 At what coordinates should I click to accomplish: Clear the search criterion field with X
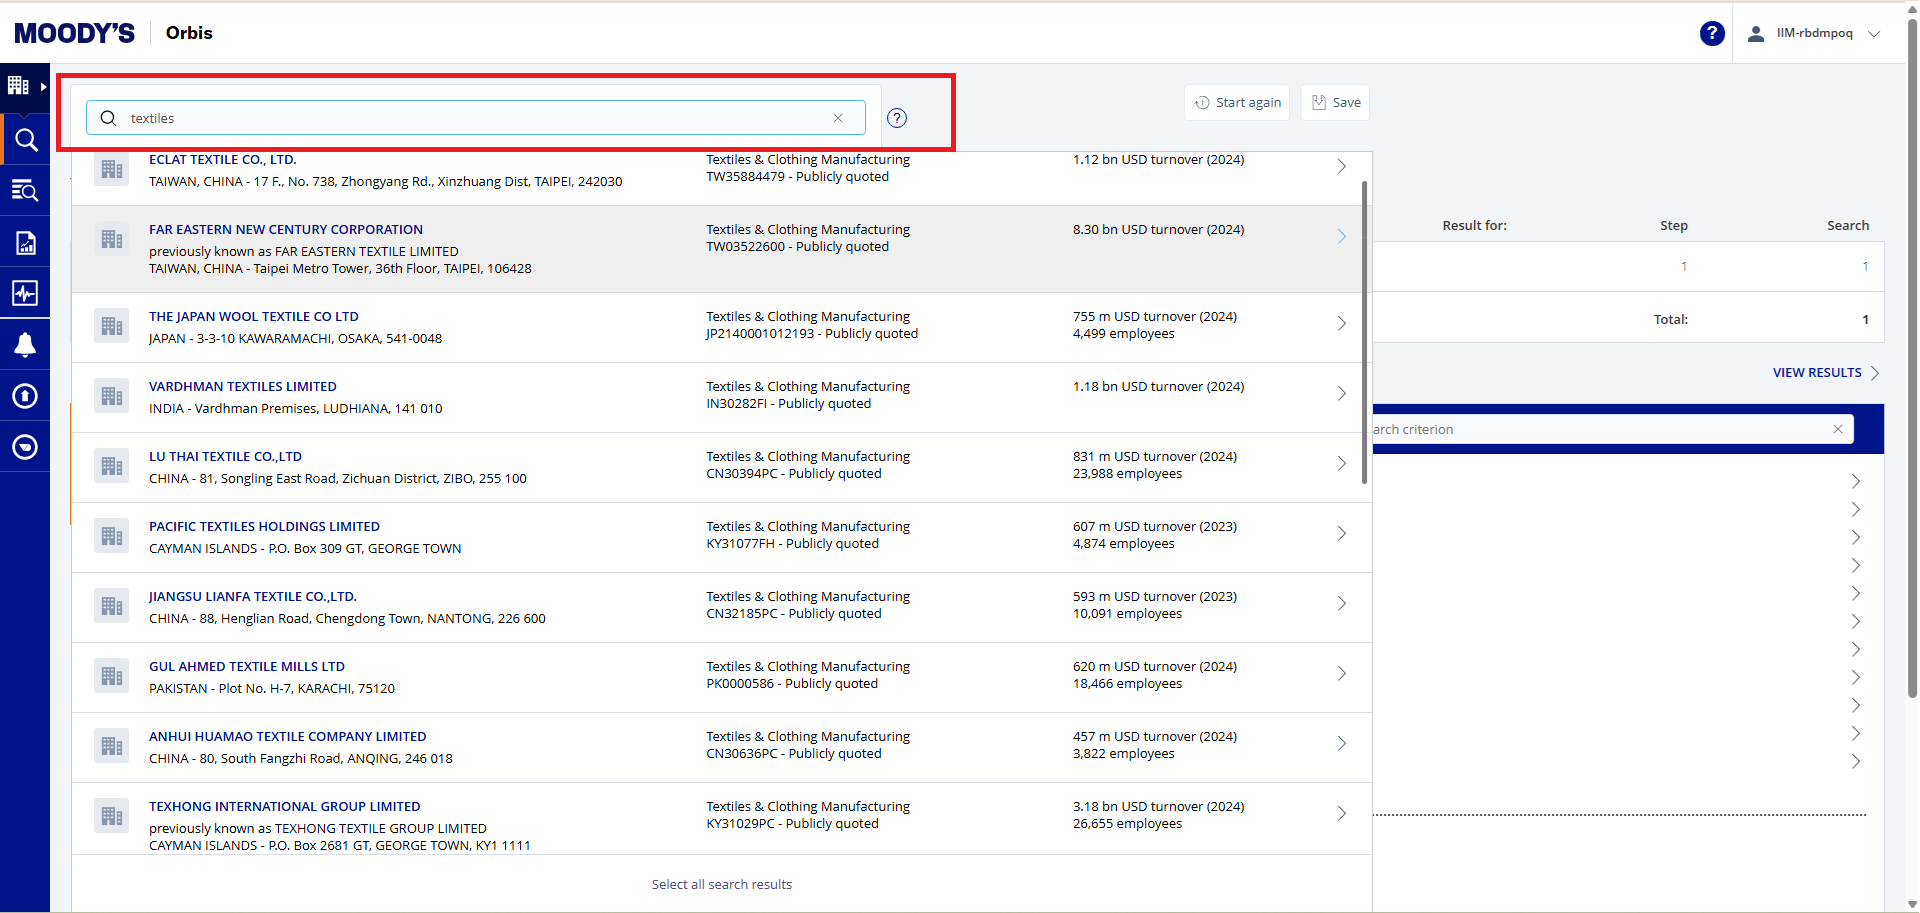tap(1837, 430)
